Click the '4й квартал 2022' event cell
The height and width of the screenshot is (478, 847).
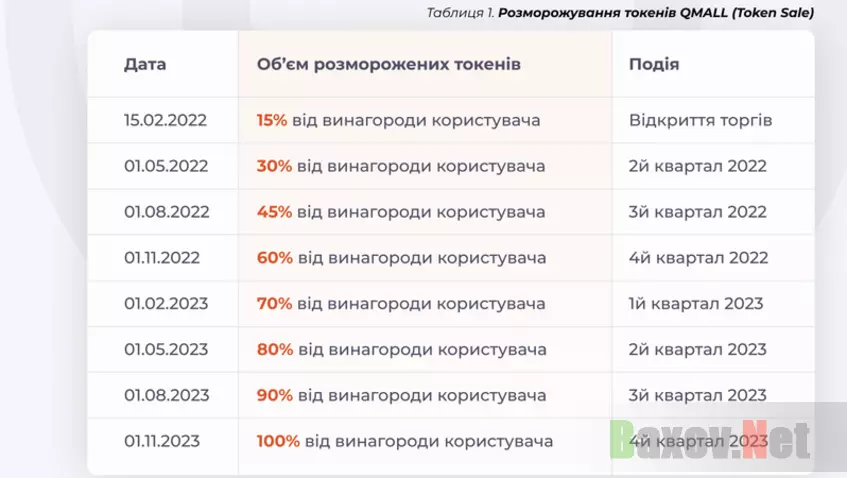point(698,258)
